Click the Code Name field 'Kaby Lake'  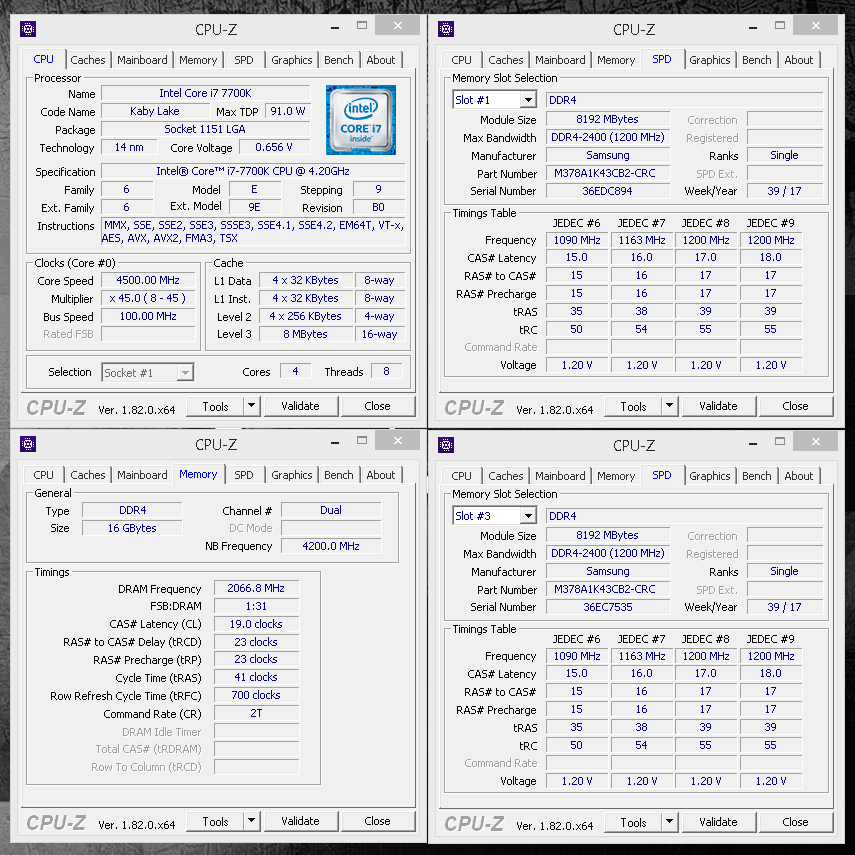pyautogui.click(x=155, y=111)
